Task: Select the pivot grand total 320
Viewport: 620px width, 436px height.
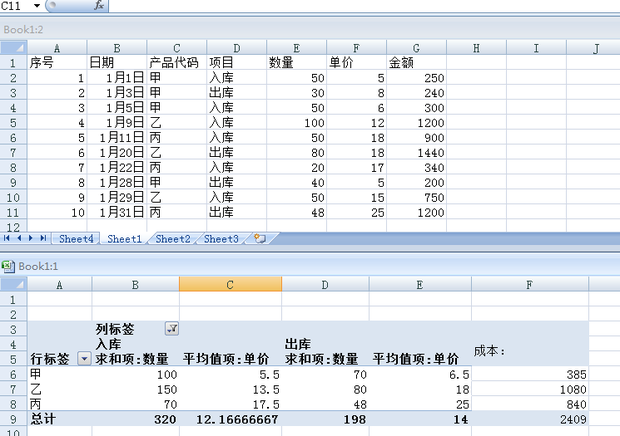Action: click(x=135, y=419)
